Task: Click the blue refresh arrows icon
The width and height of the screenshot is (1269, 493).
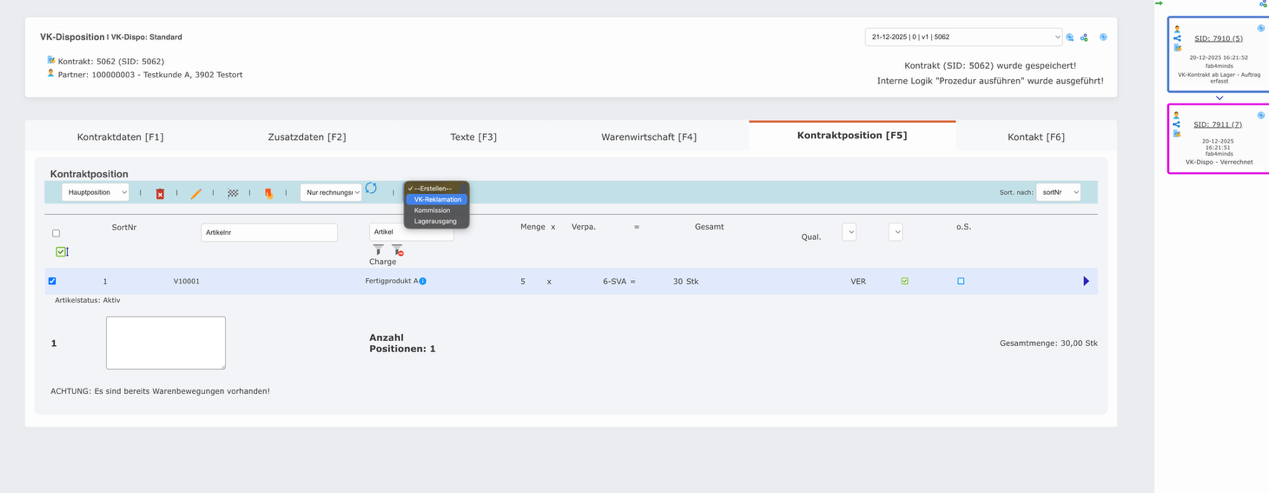Action: coord(371,188)
